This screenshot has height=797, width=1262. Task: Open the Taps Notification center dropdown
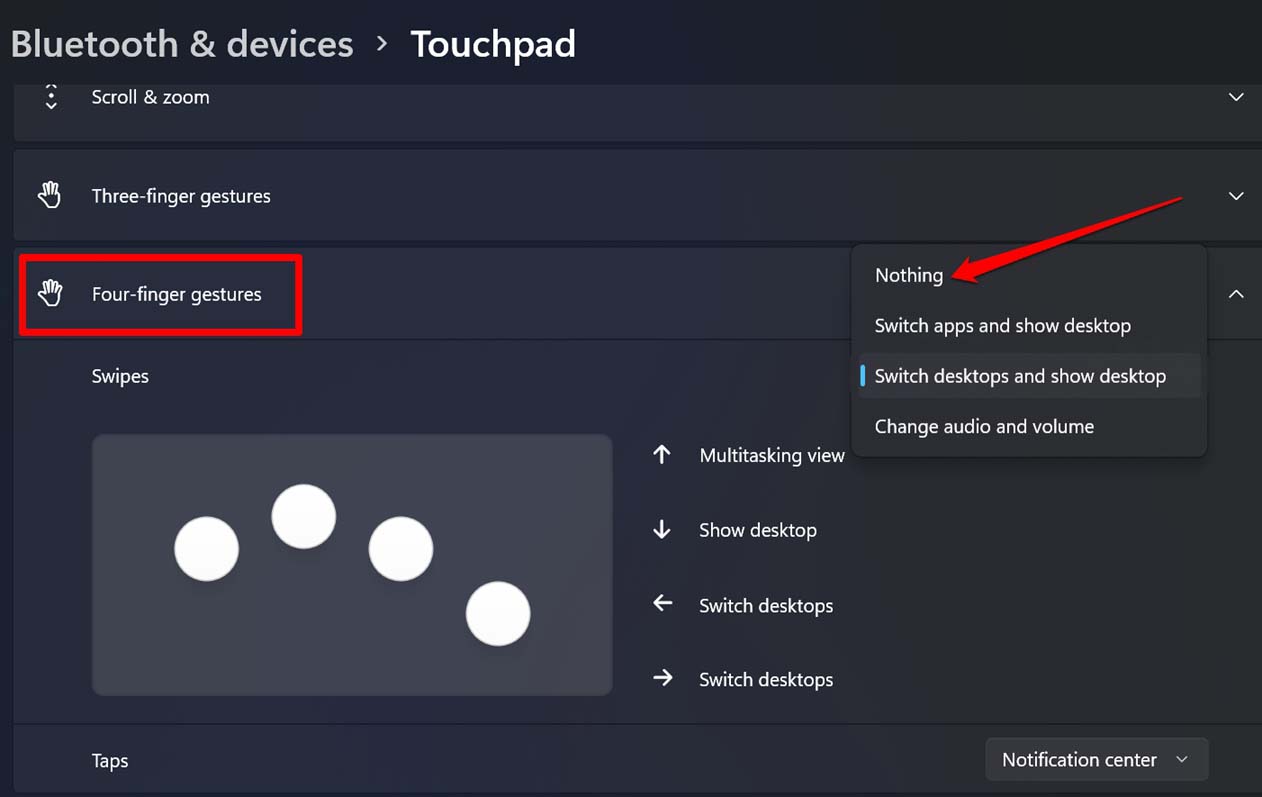(1096, 760)
